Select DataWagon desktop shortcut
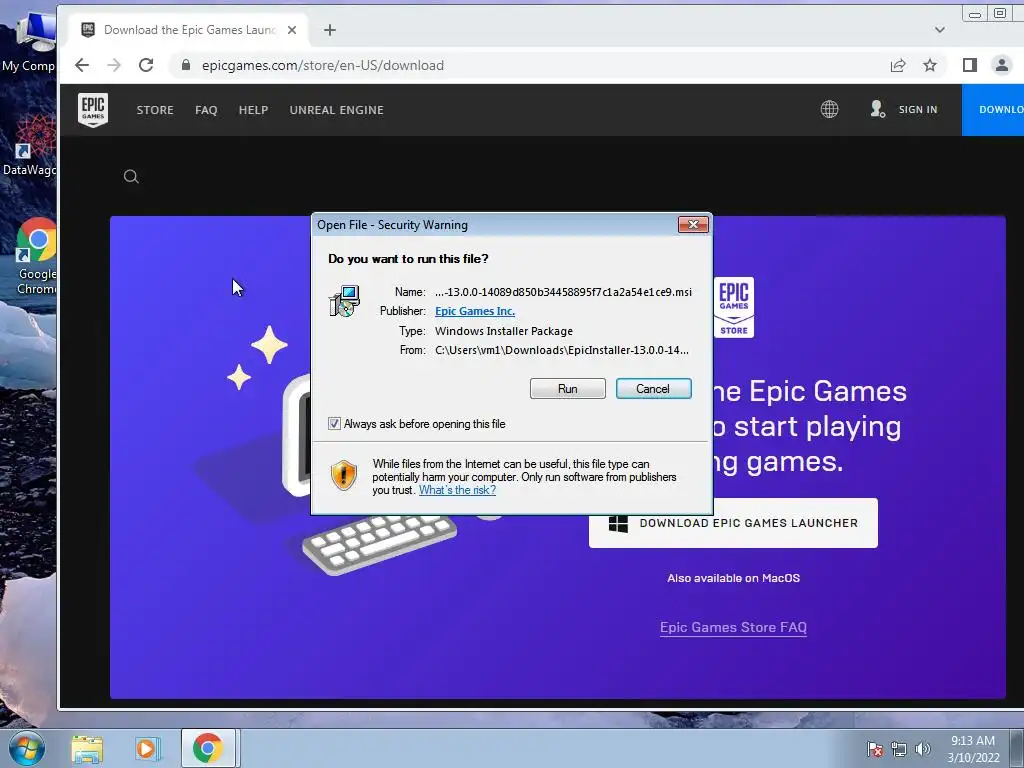The height and width of the screenshot is (768, 1024). pos(30,145)
